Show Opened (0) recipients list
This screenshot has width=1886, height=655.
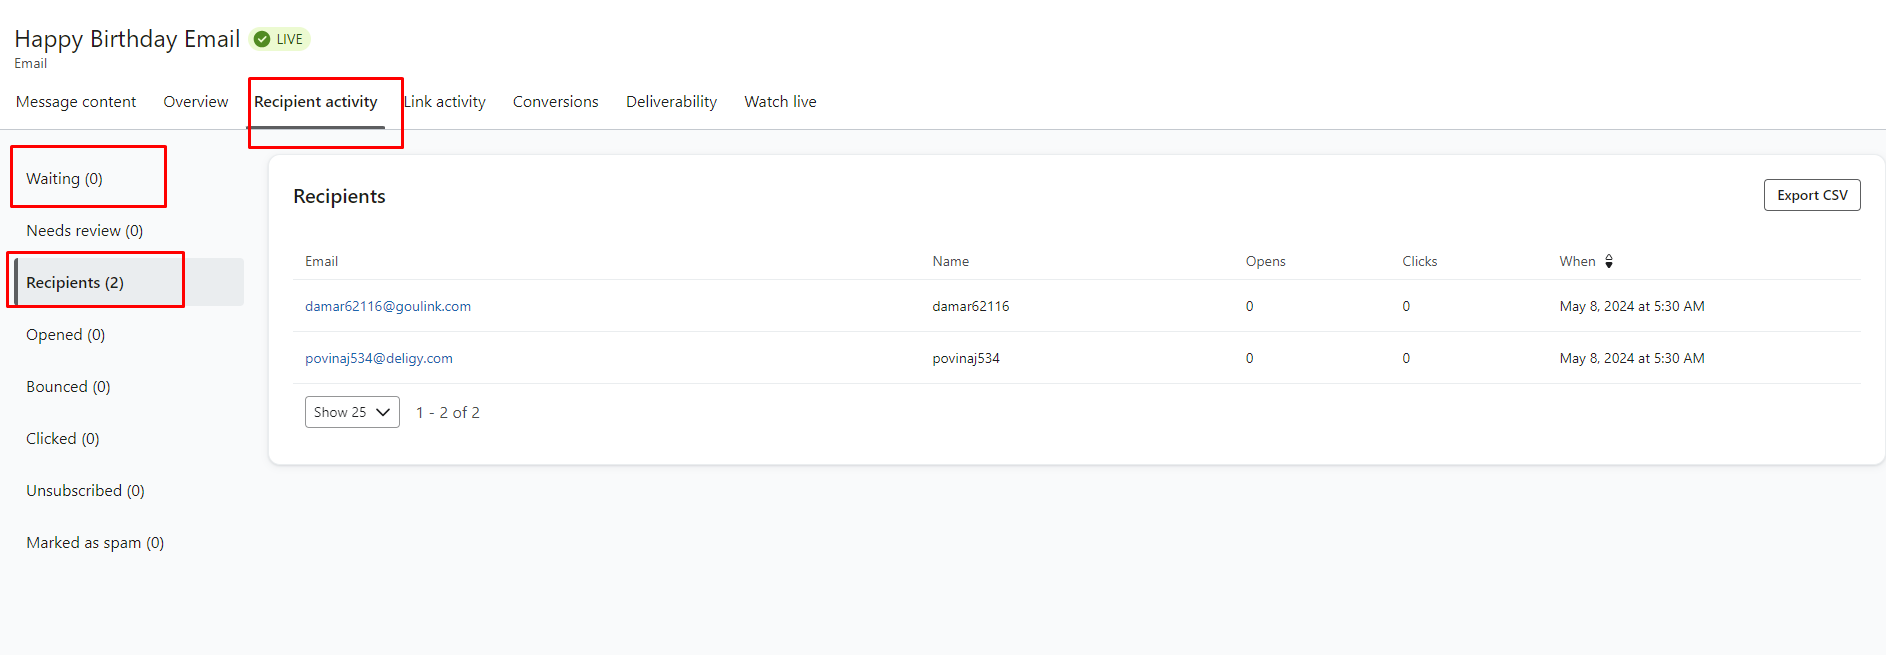click(x=65, y=335)
